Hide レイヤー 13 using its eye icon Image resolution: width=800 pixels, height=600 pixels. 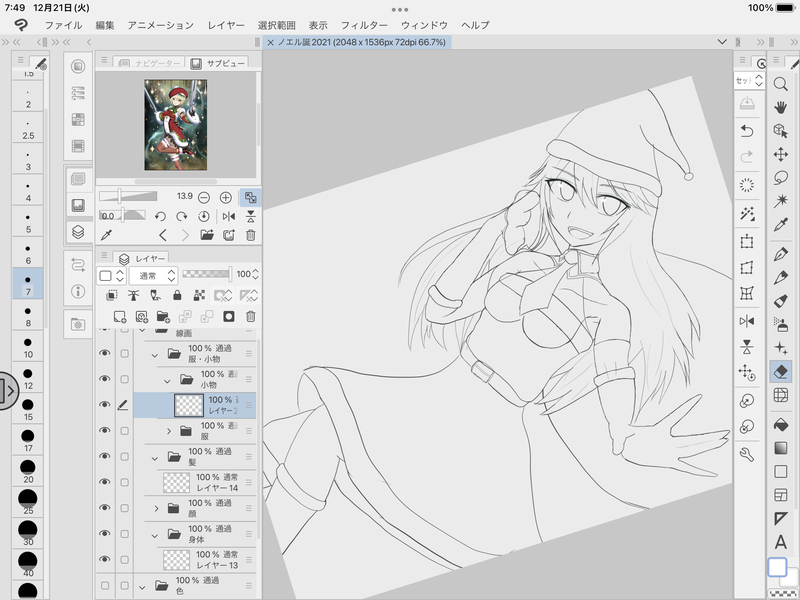point(104,559)
